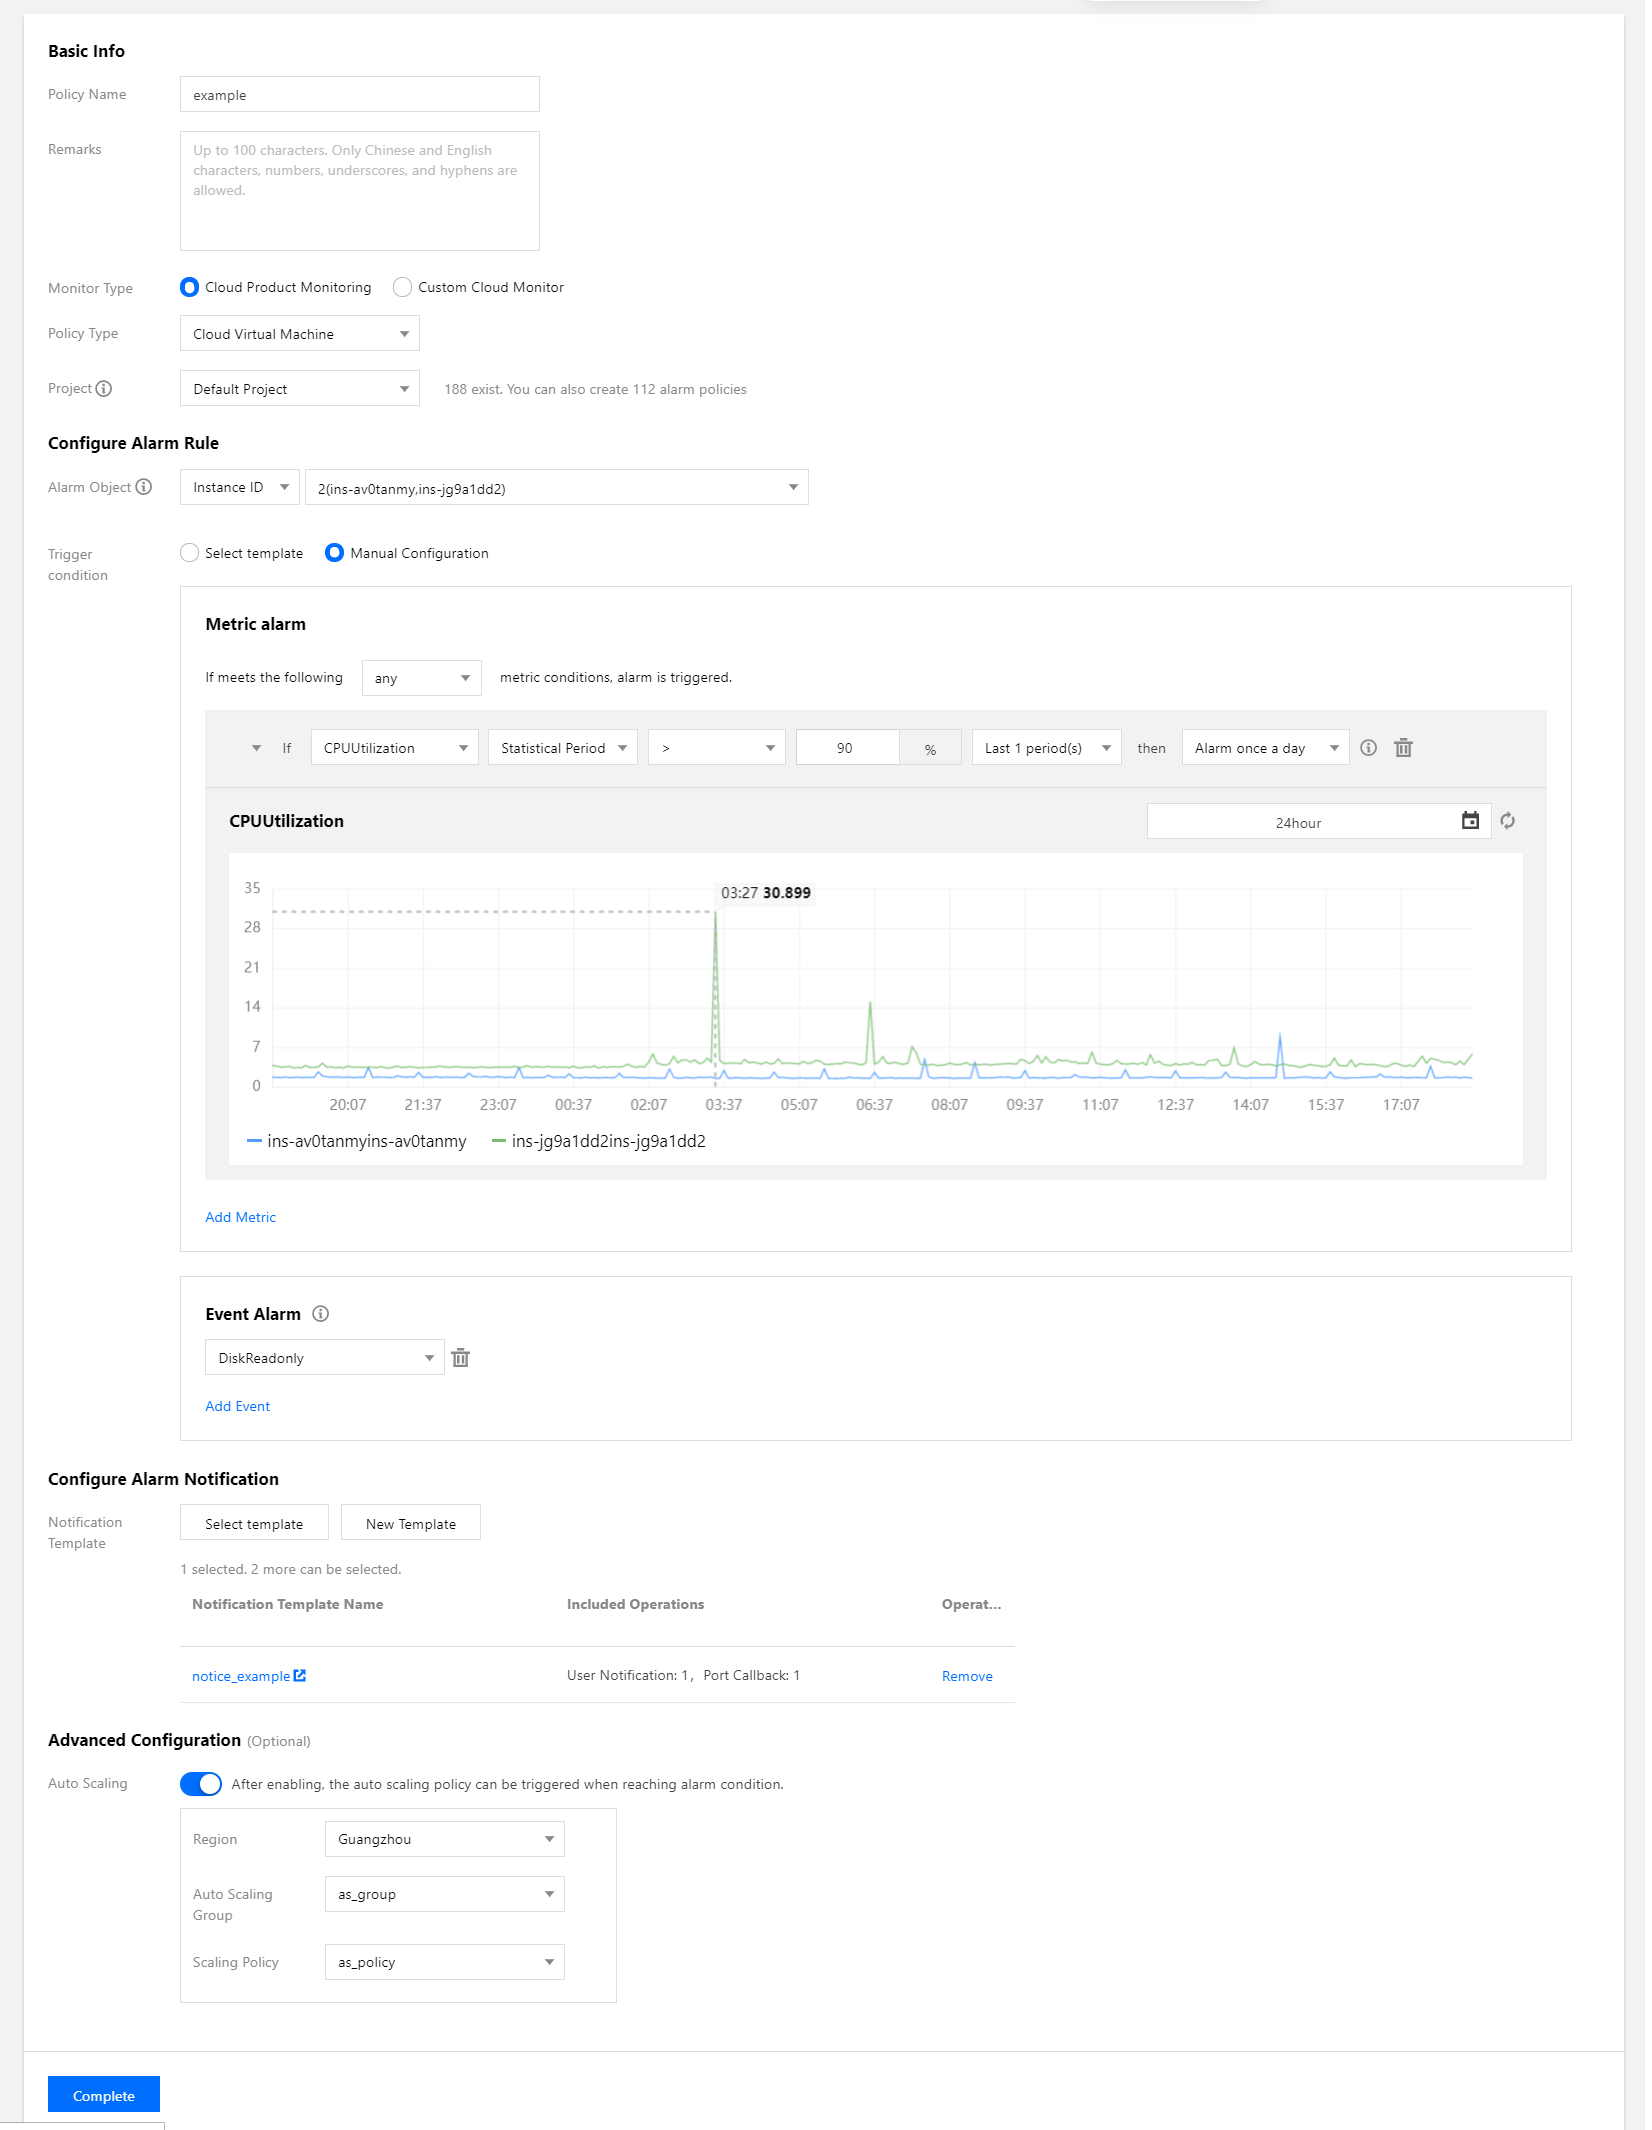Open the Guangzhou region dropdown
Image resolution: width=1652 pixels, height=2130 pixels.
tap(445, 1839)
